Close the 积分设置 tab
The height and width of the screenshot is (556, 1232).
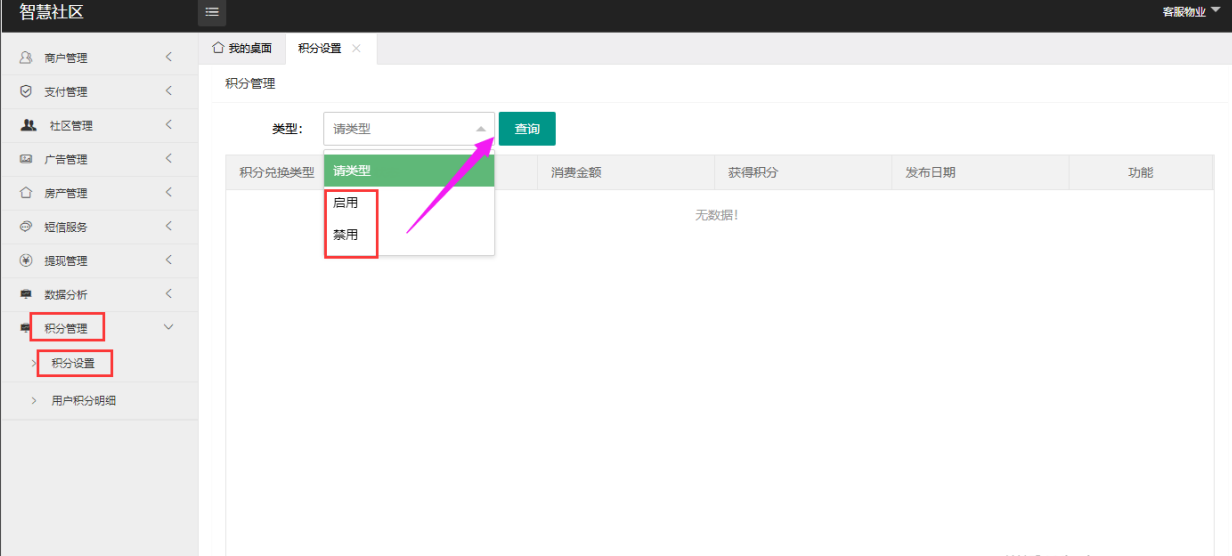[356, 49]
